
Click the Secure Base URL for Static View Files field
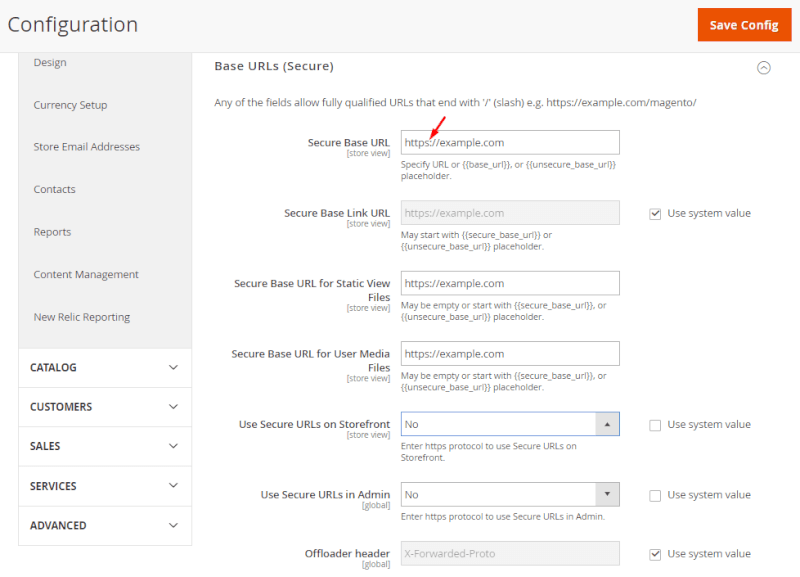(510, 283)
